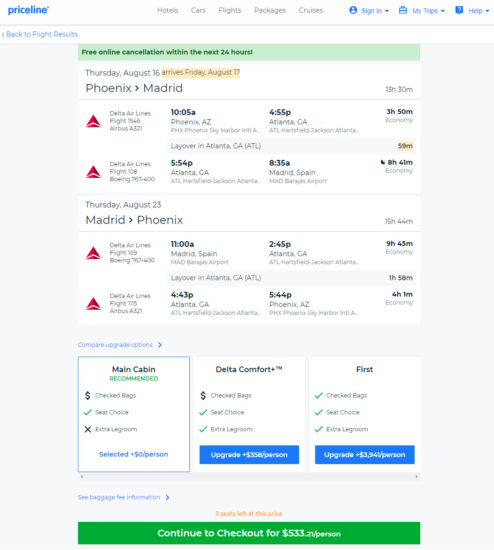Click the 13h 30m total duration
This screenshot has width=494, height=550.
click(x=399, y=89)
